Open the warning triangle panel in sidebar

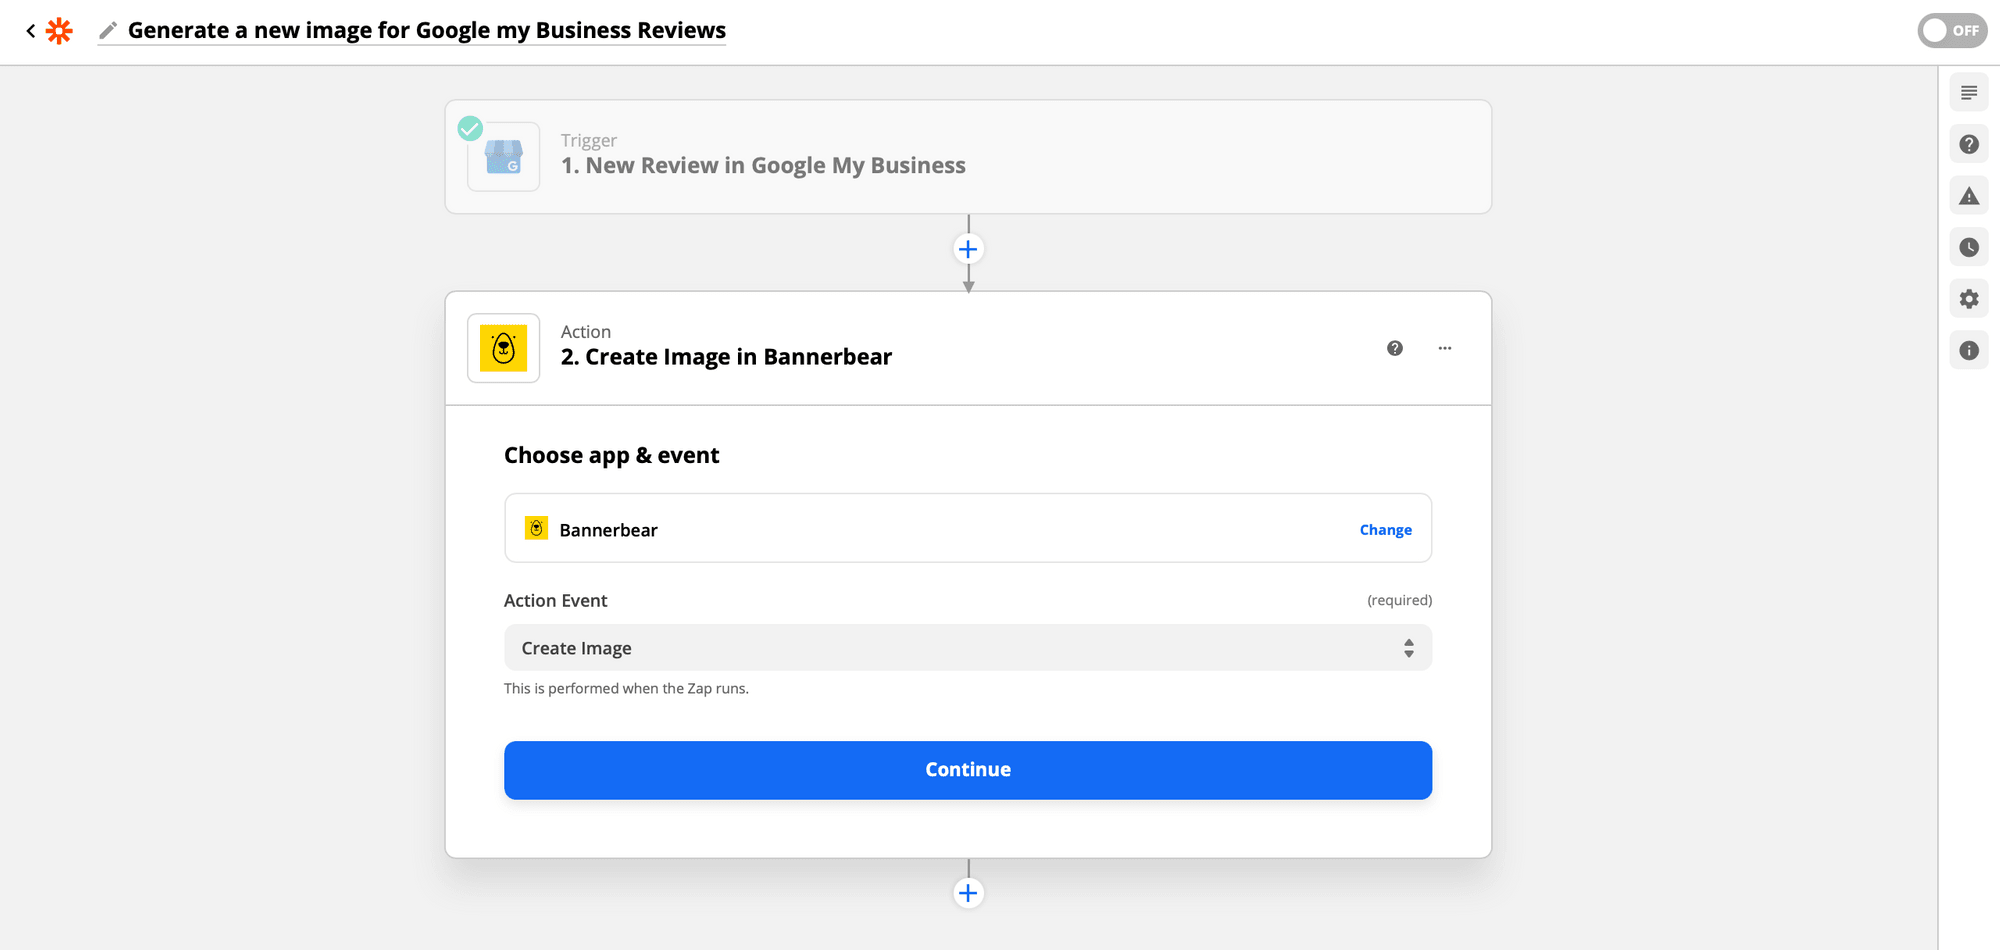click(x=1968, y=196)
